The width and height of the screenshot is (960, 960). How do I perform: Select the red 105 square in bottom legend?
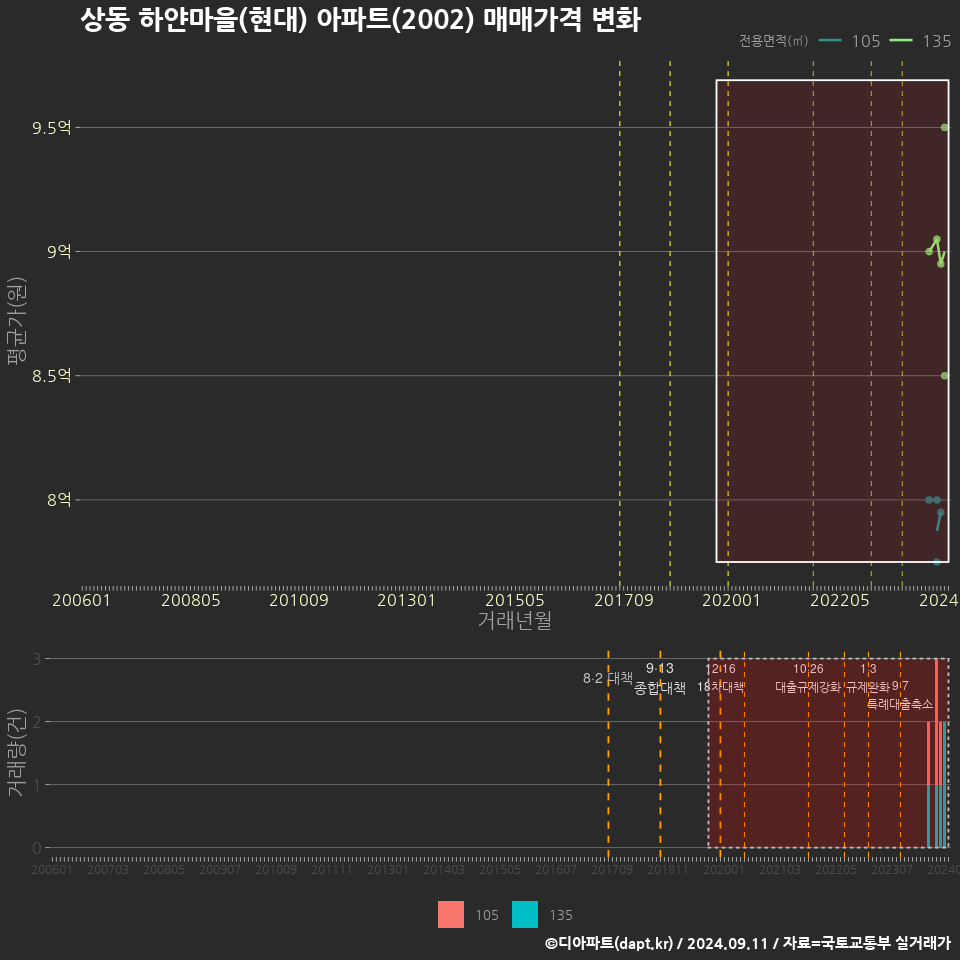(451, 915)
